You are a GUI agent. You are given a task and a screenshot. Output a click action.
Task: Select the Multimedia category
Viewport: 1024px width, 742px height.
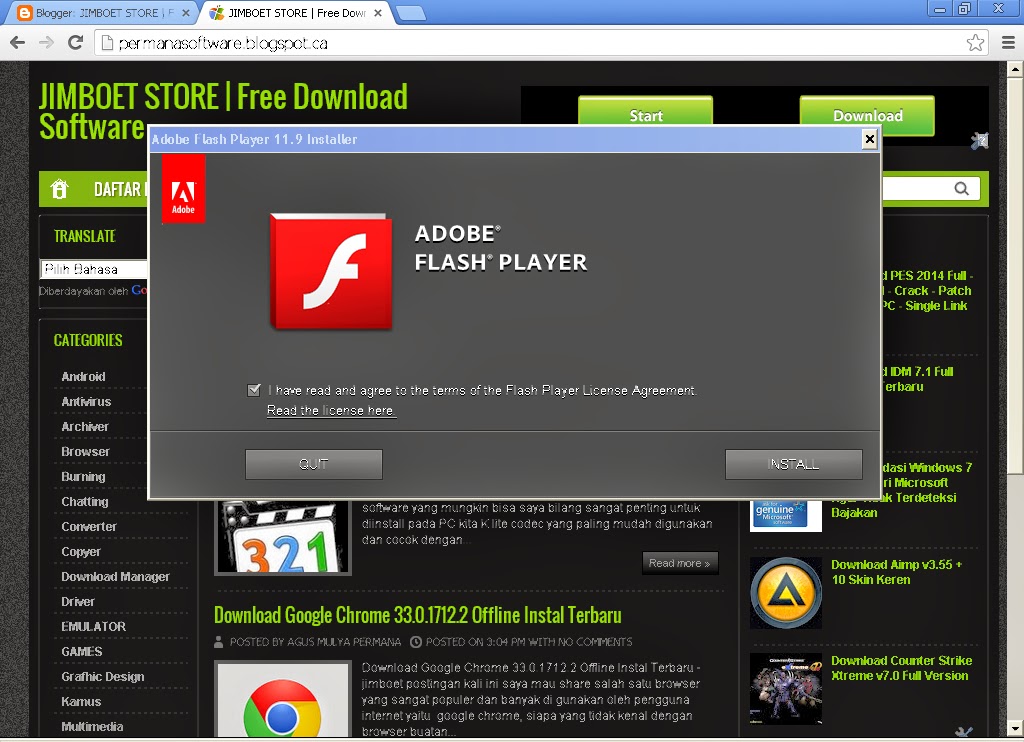click(92, 726)
